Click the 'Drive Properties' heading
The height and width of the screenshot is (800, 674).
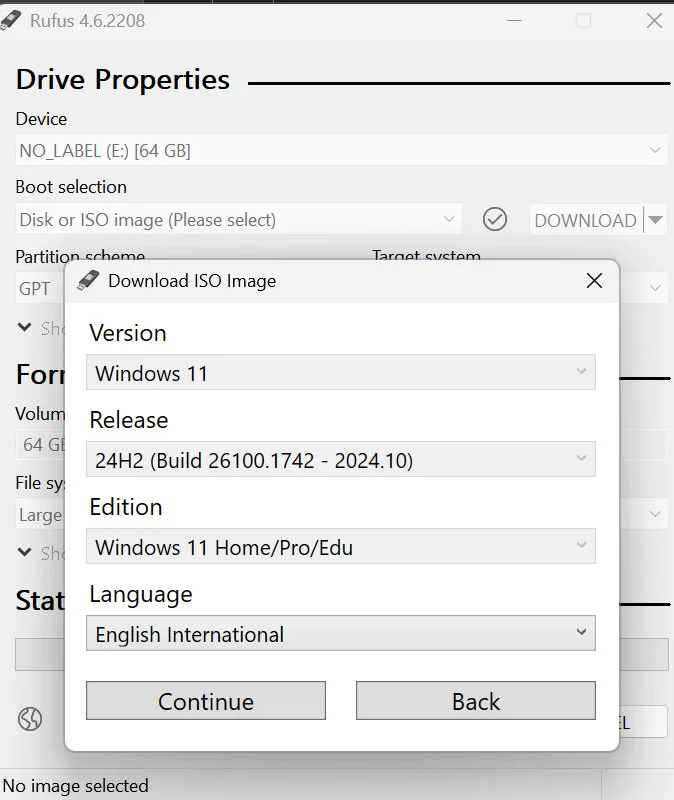(123, 80)
